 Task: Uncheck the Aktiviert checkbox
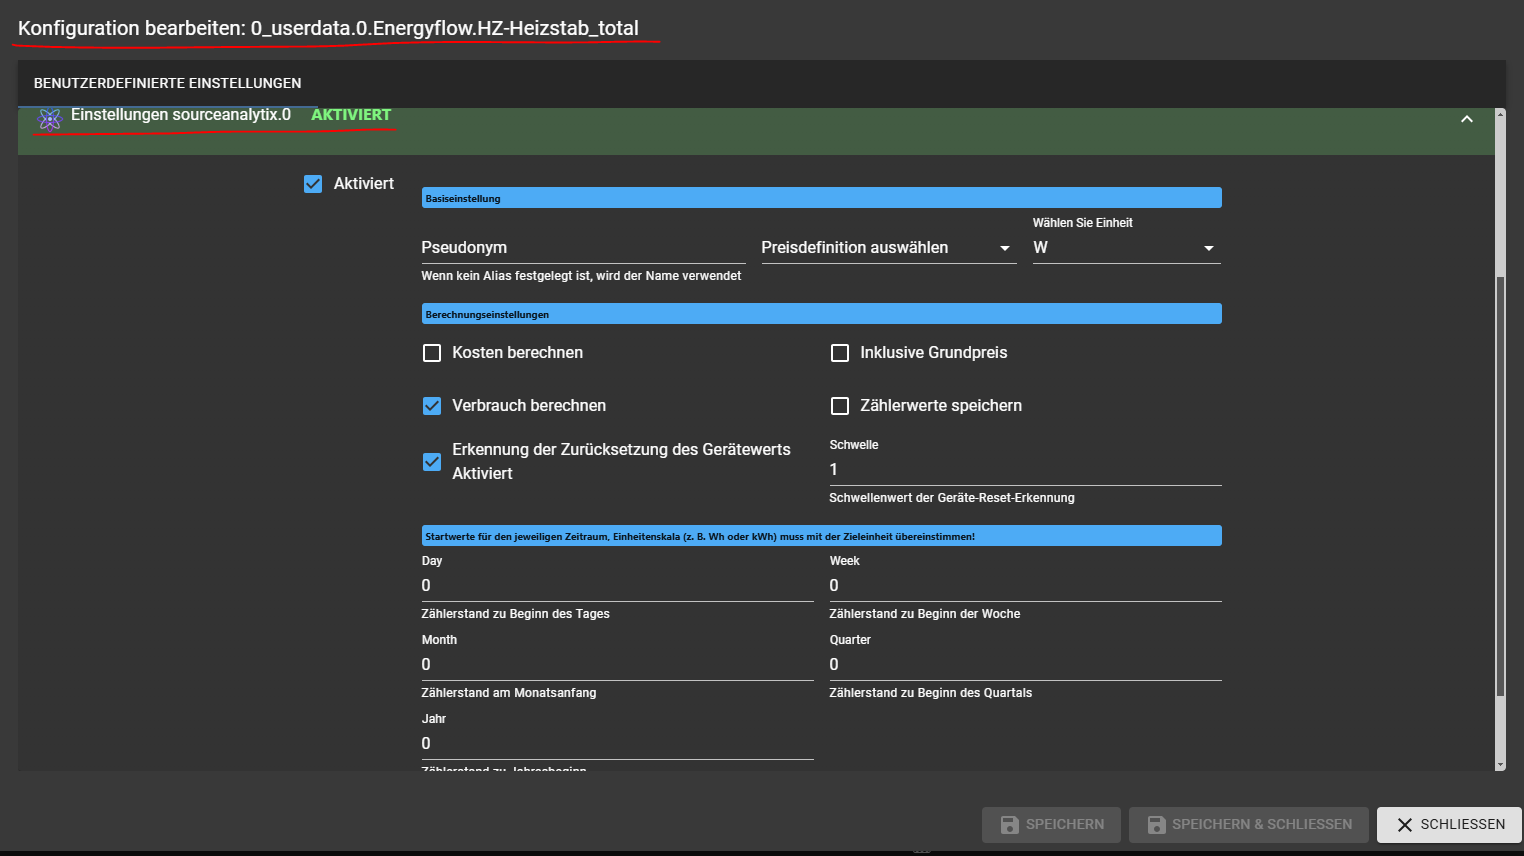point(313,184)
